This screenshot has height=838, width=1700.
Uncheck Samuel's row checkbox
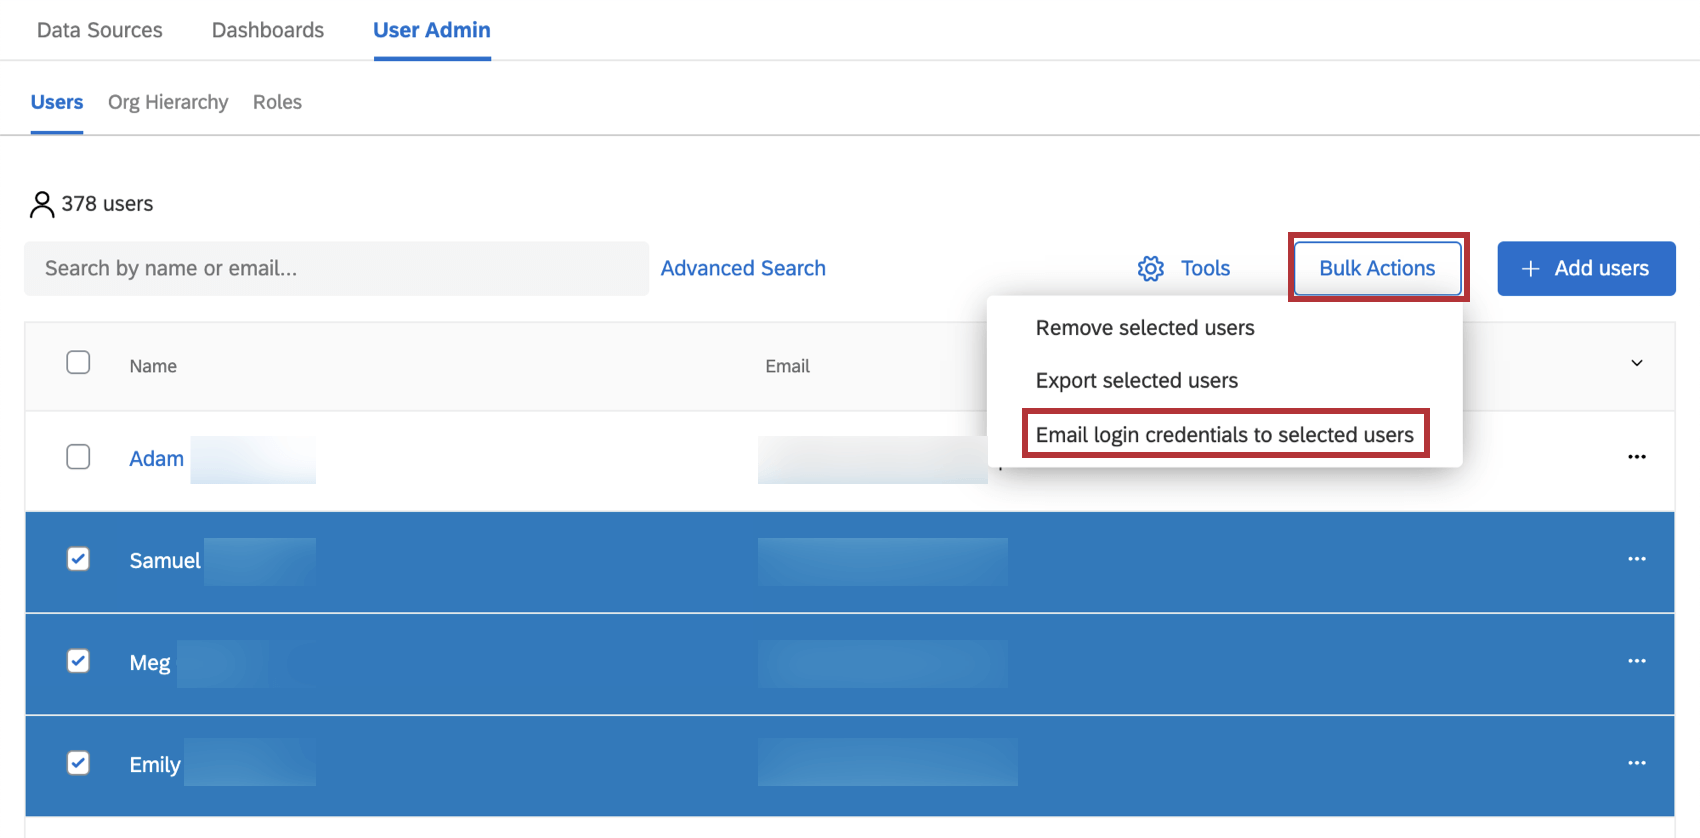tap(78, 559)
